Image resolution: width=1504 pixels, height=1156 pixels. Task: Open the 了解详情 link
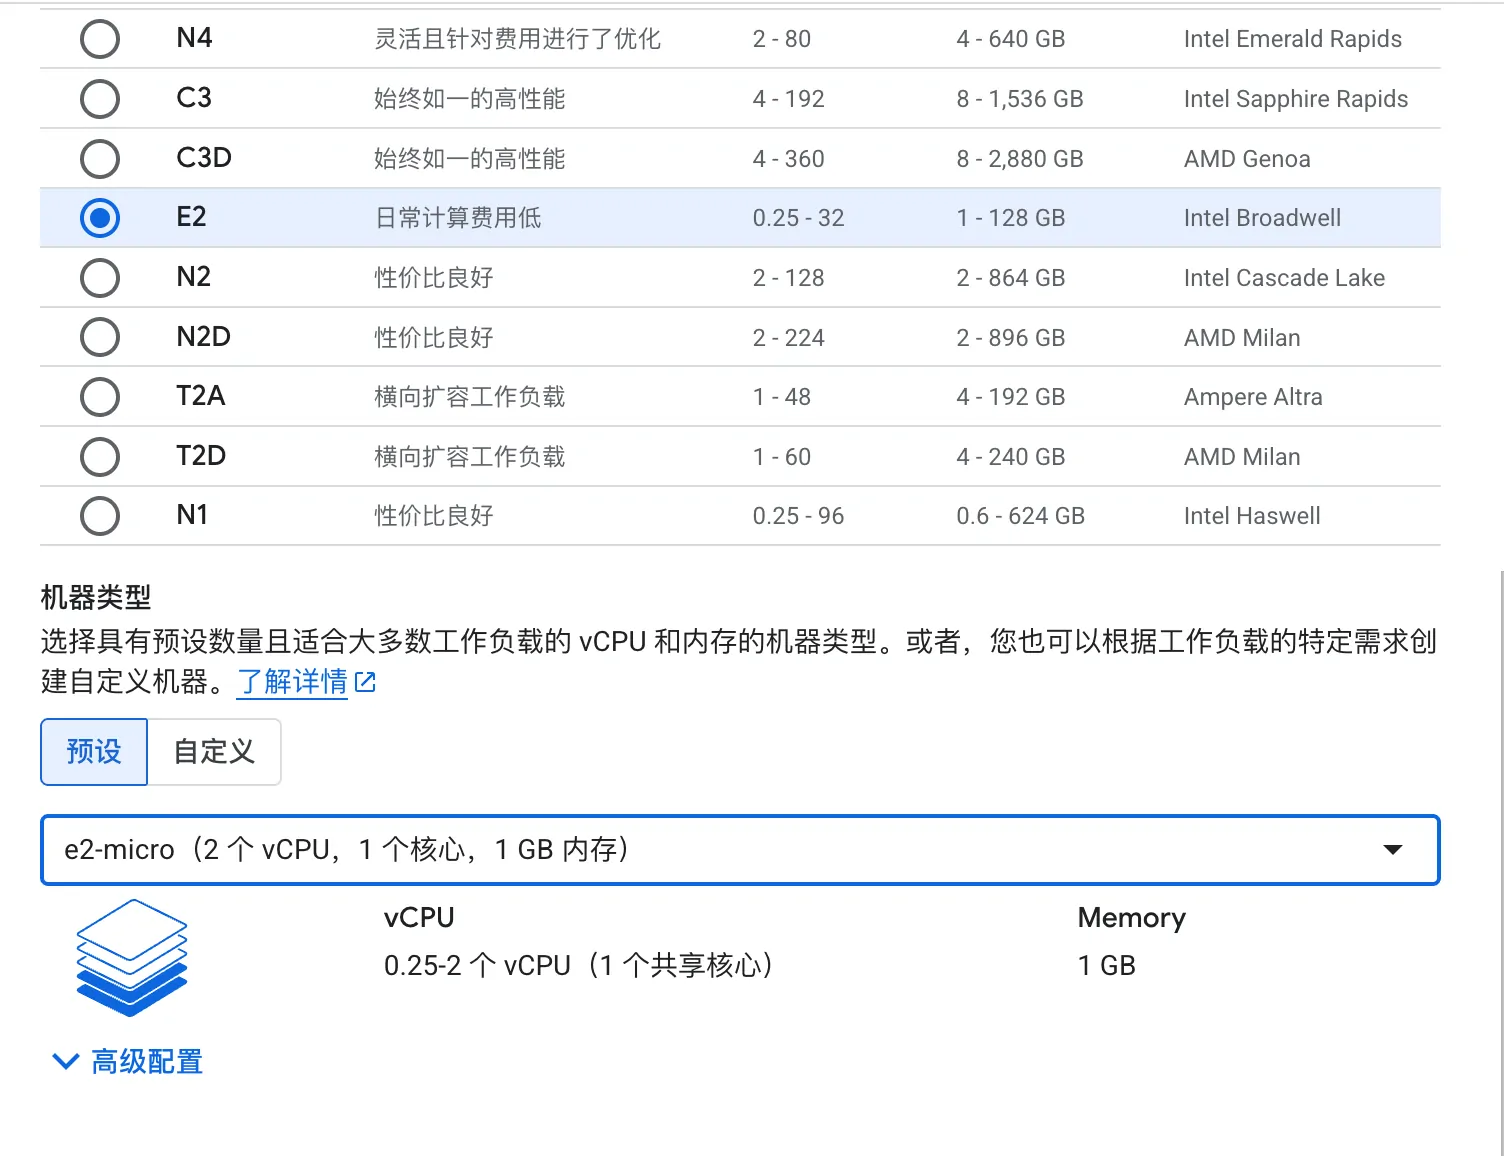point(292,682)
